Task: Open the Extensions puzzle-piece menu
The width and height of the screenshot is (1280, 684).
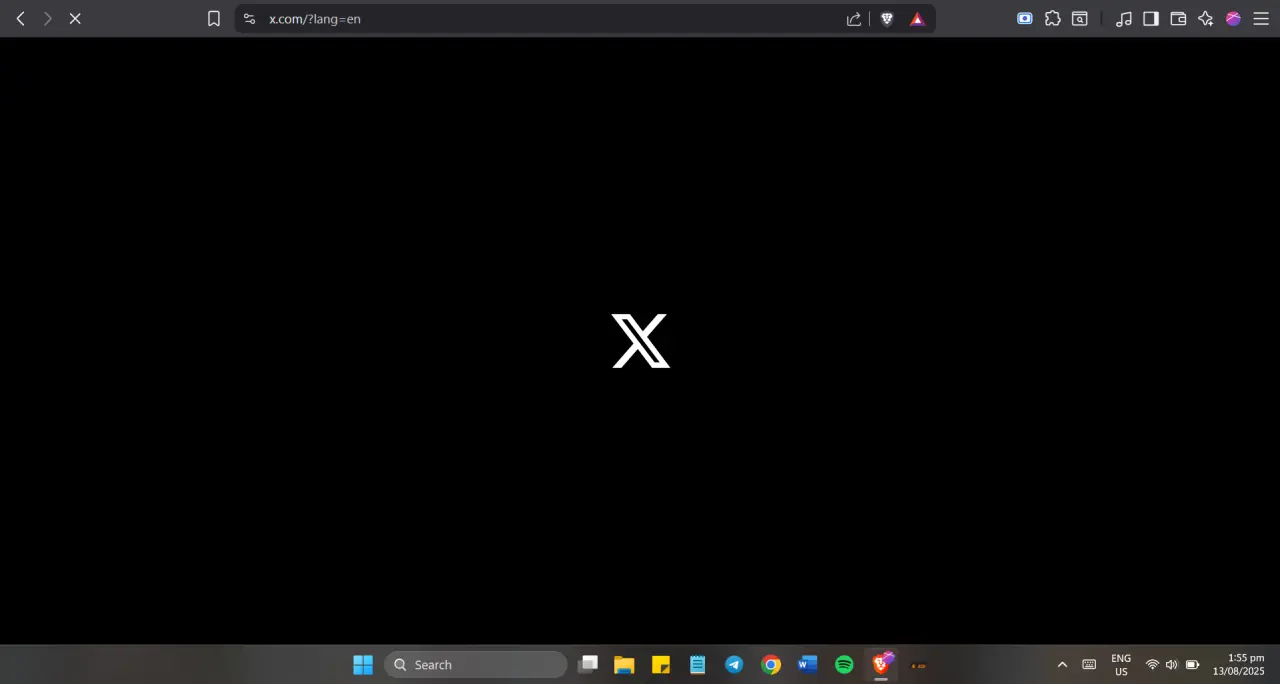Action: (1053, 18)
